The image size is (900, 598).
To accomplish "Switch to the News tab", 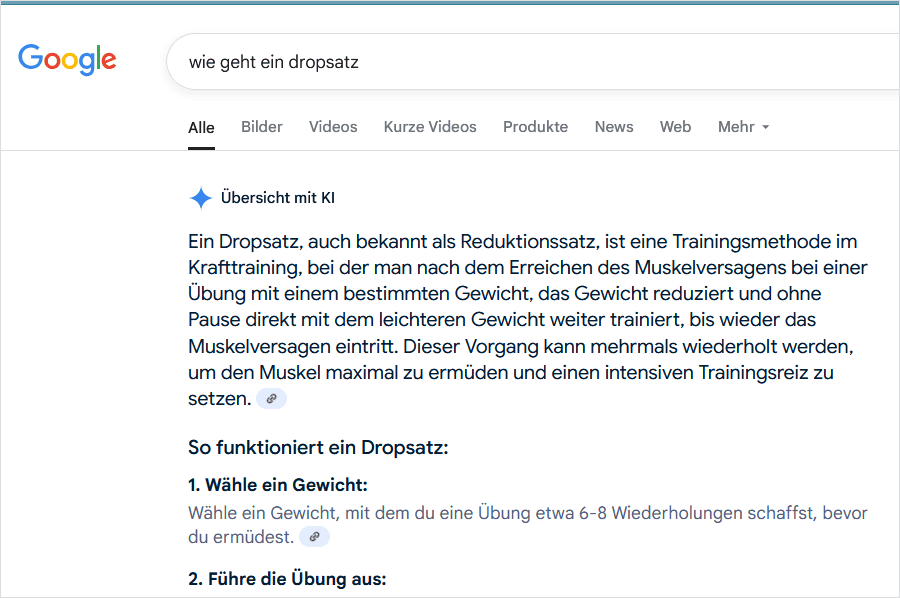I will (x=614, y=127).
